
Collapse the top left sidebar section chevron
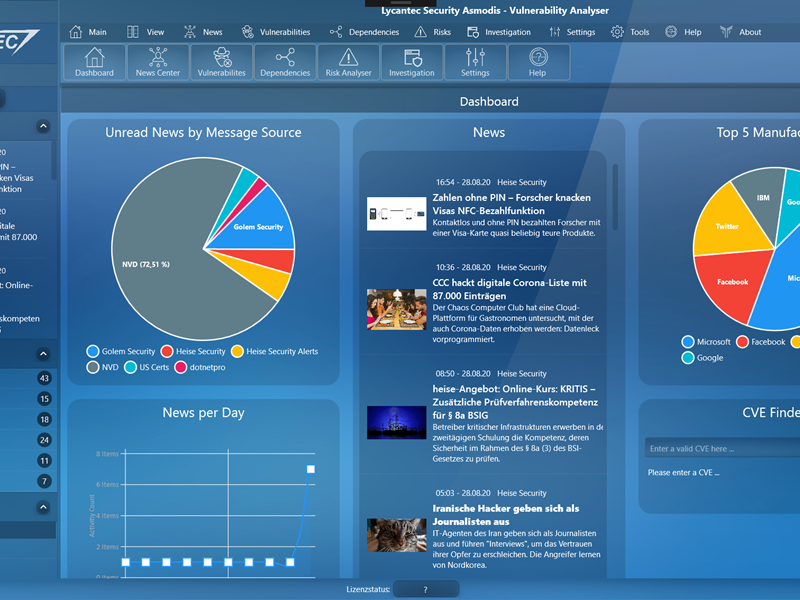43,127
